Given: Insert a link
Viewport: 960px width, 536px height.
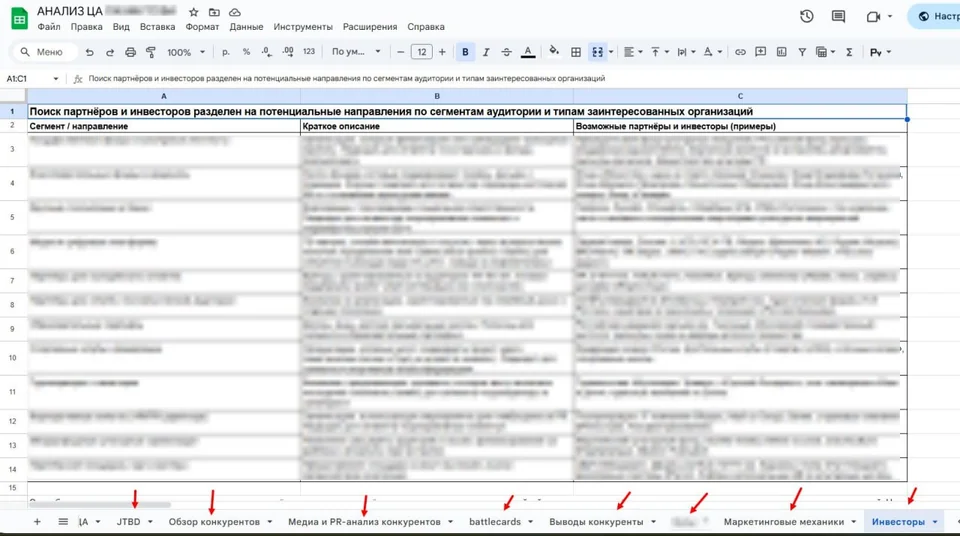Looking at the screenshot, I should (x=740, y=52).
